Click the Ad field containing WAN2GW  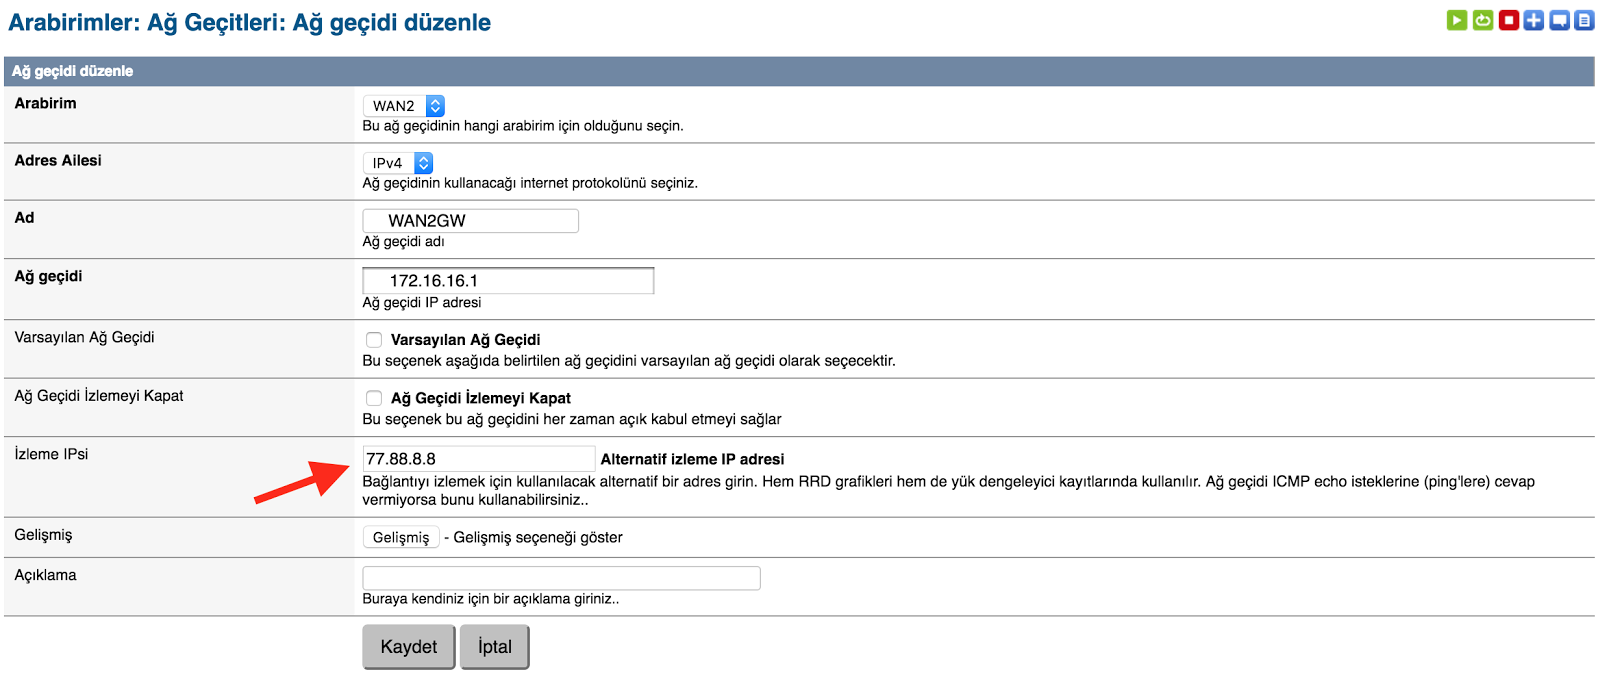471,221
